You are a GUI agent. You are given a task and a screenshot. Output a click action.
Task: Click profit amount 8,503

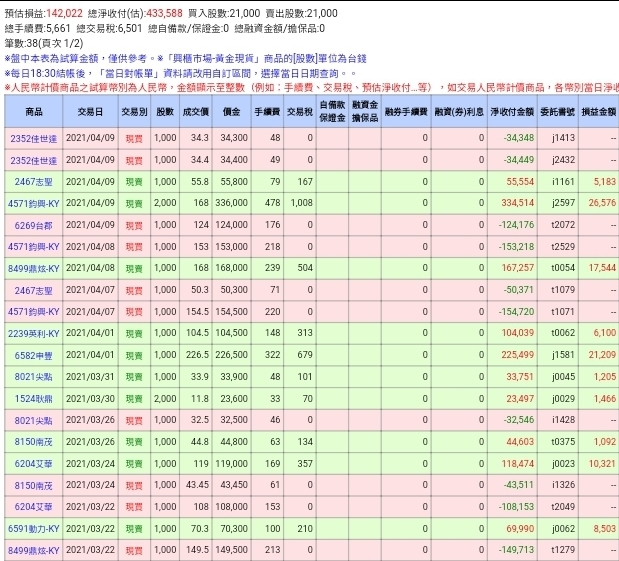[x=604, y=528]
